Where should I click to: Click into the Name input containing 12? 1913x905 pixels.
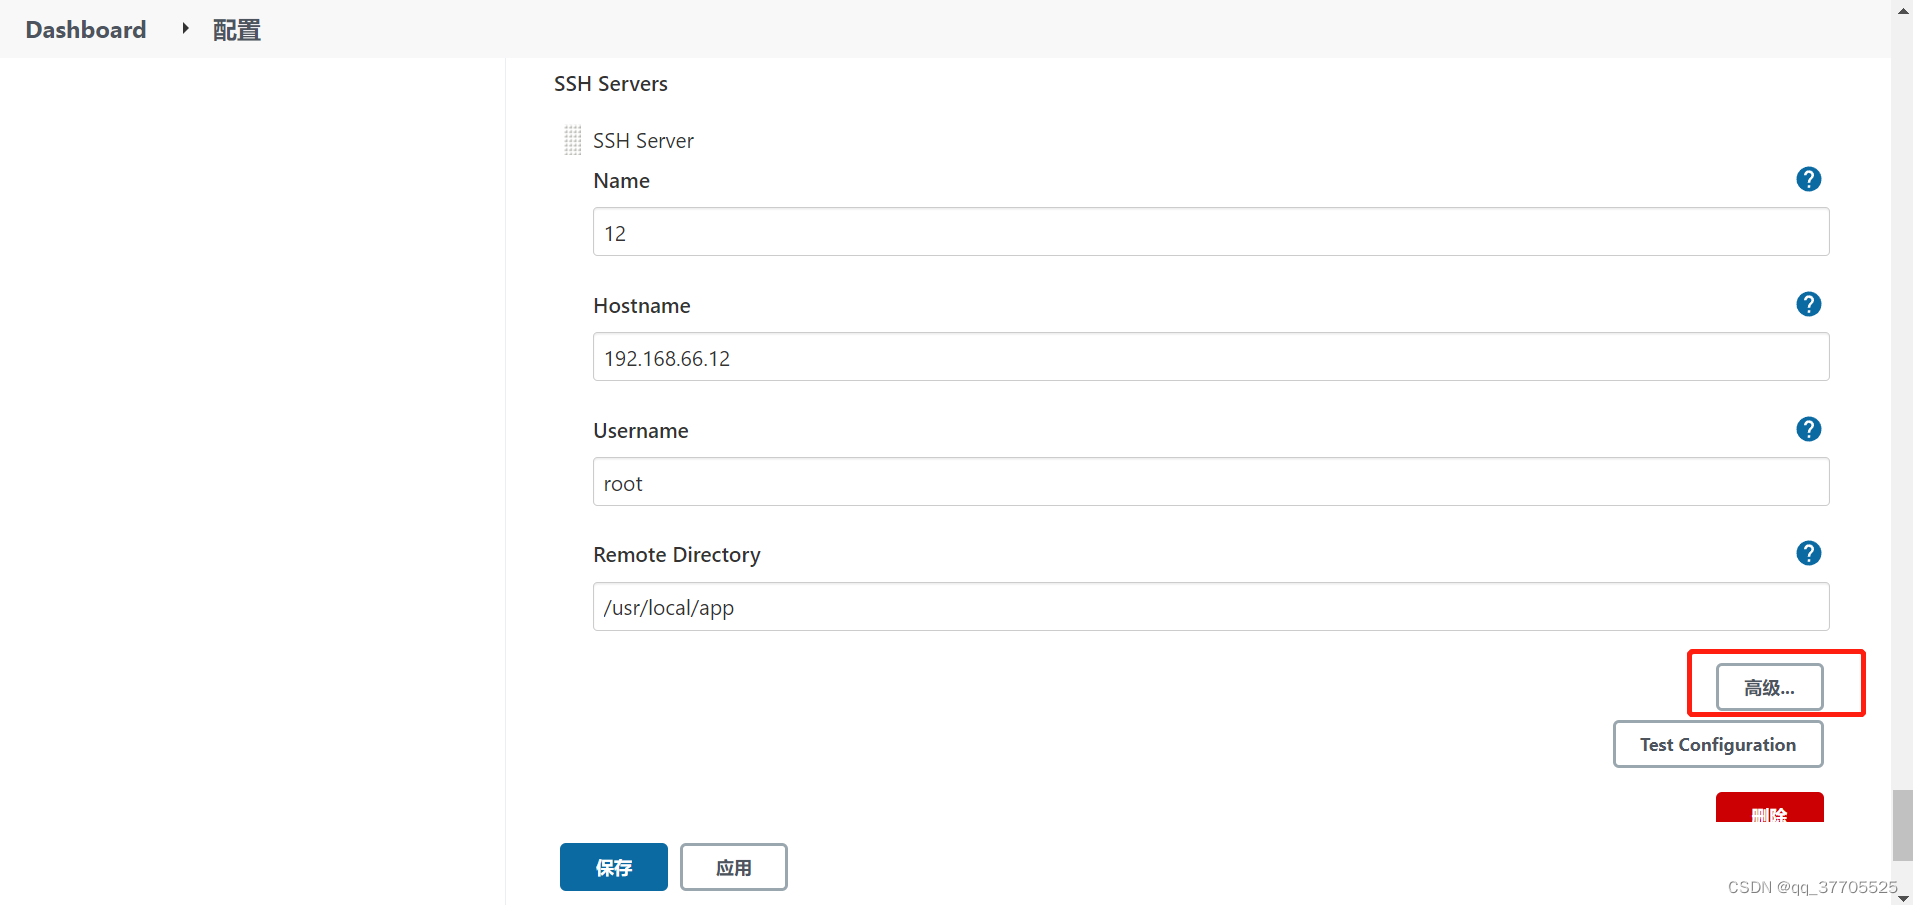click(x=1211, y=232)
